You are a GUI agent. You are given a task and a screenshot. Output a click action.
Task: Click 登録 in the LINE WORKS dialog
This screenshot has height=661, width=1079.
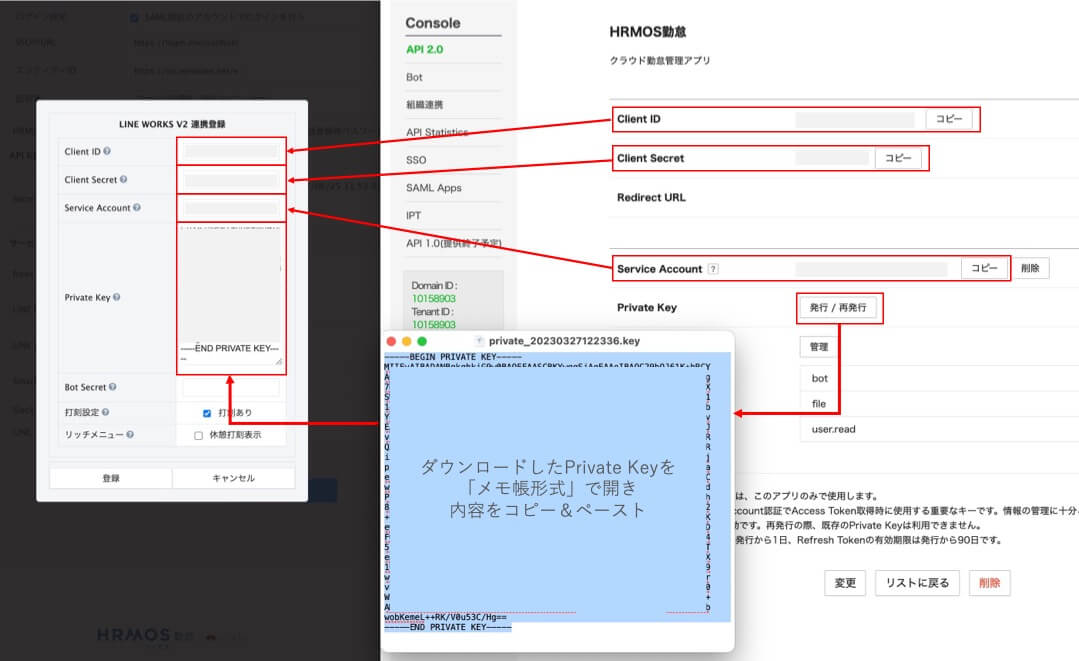(111, 478)
